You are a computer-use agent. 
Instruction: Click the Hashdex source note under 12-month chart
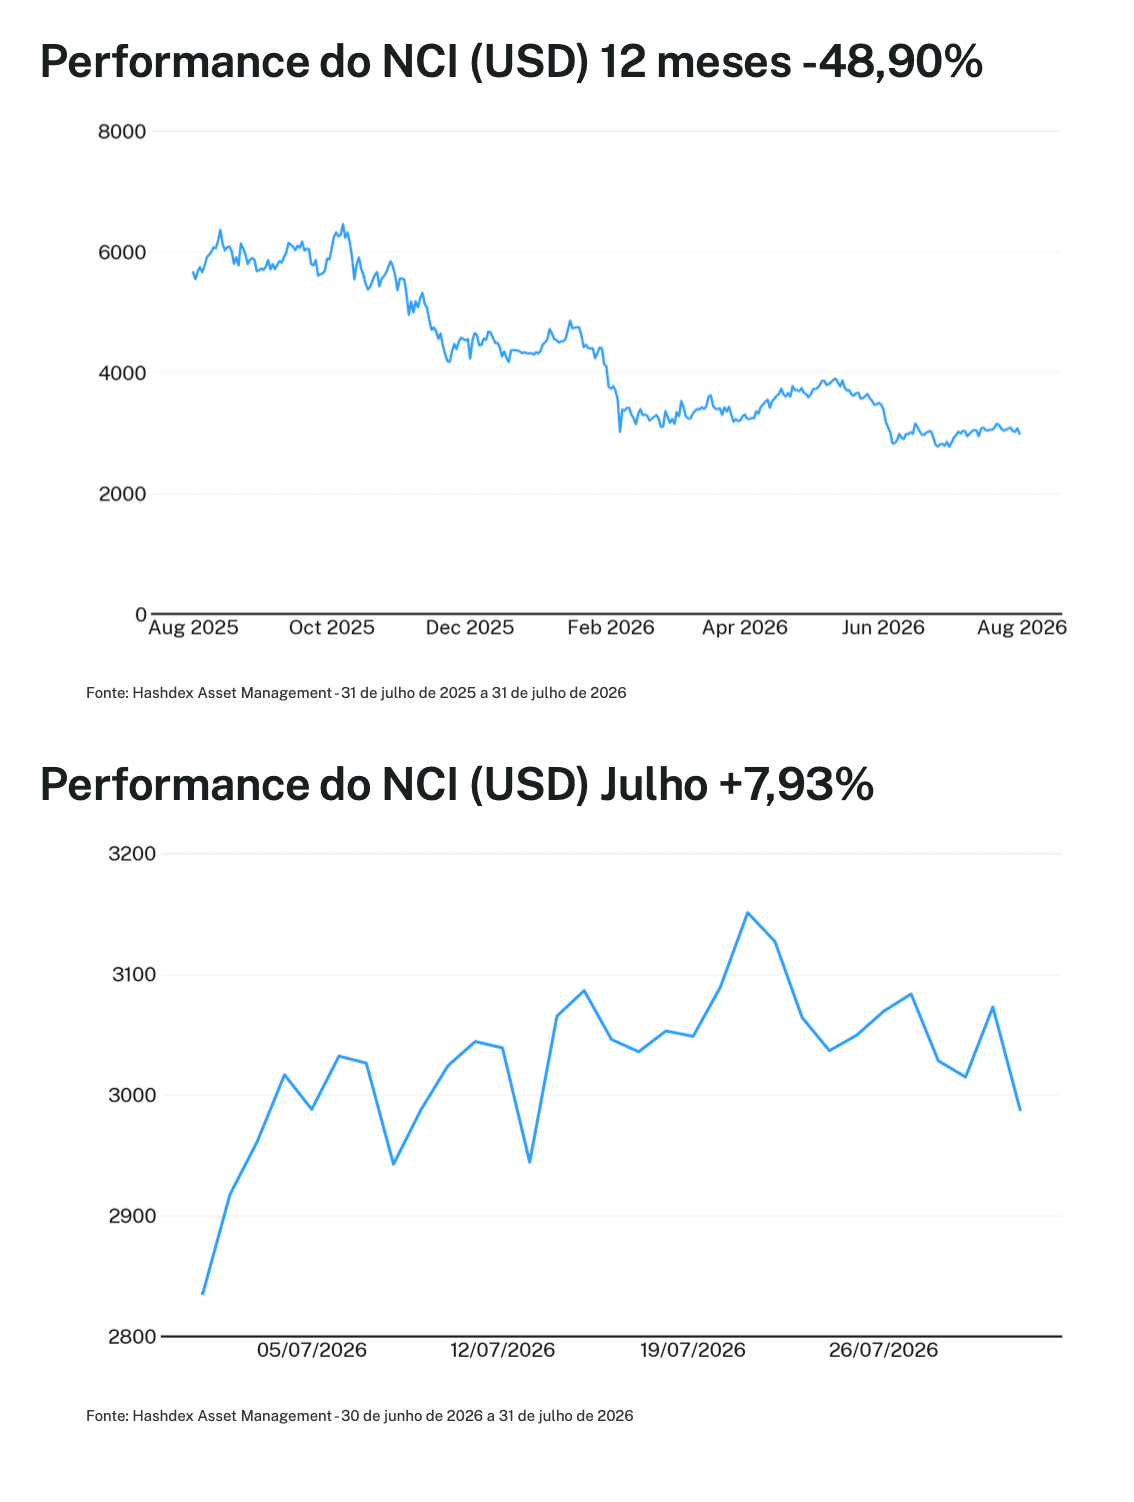pyautogui.click(x=356, y=693)
